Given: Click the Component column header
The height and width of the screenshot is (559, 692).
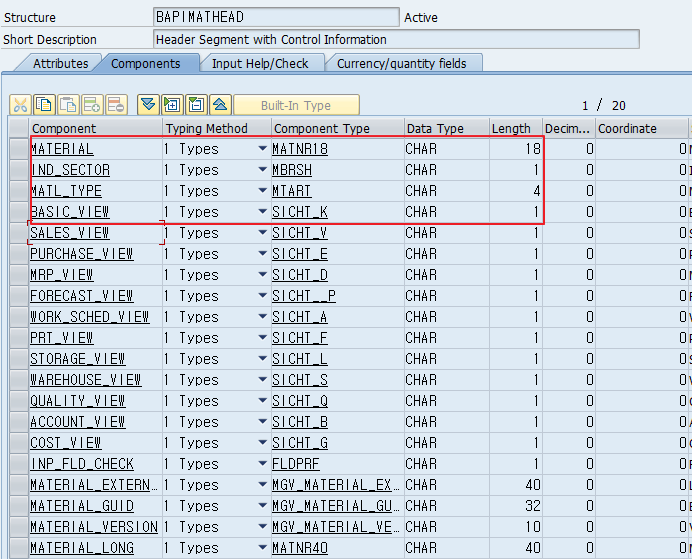Looking at the screenshot, I should coord(96,128).
